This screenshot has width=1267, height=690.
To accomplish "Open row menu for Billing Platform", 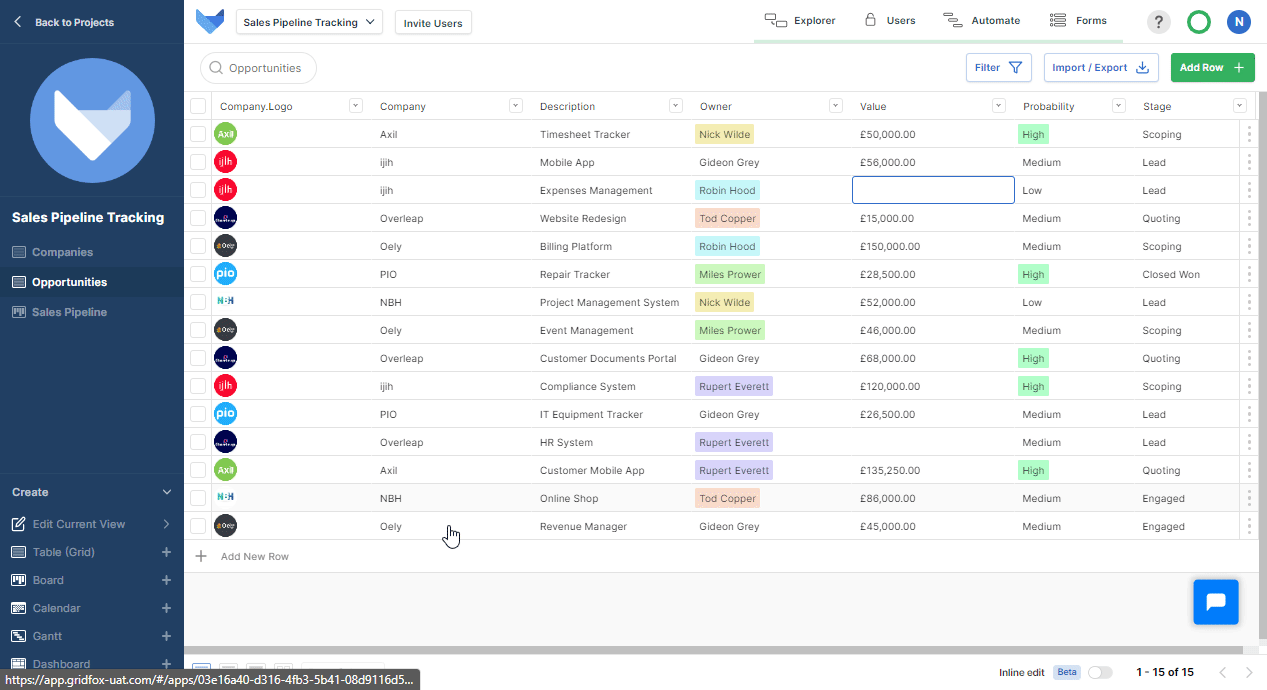I will 1249,246.
